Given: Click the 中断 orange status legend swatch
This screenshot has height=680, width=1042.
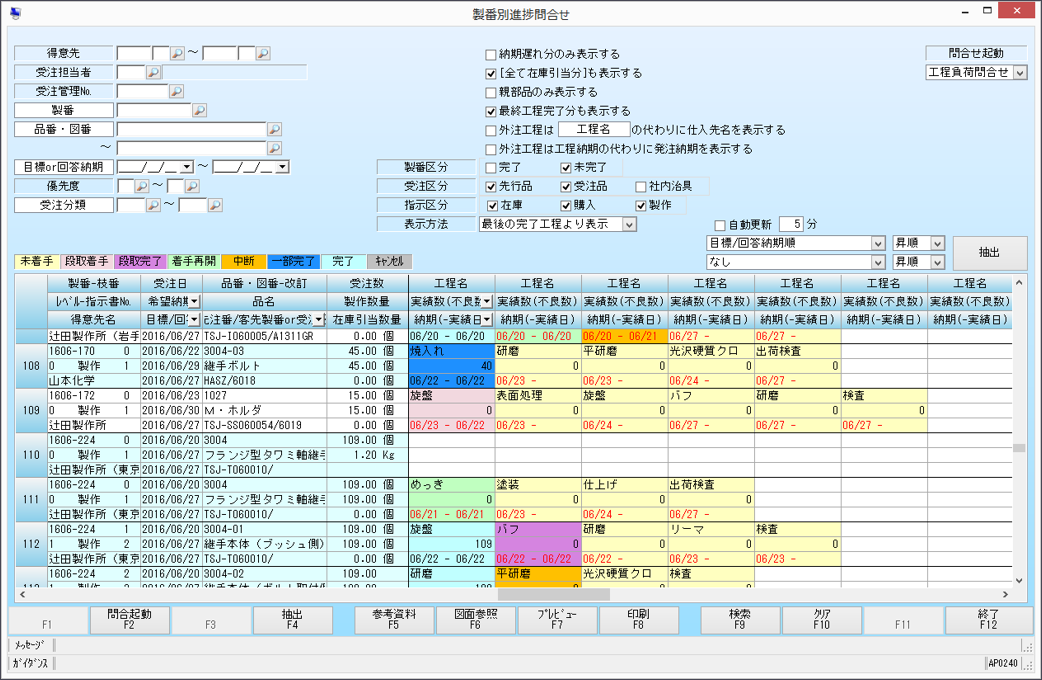Looking at the screenshot, I should (x=244, y=261).
